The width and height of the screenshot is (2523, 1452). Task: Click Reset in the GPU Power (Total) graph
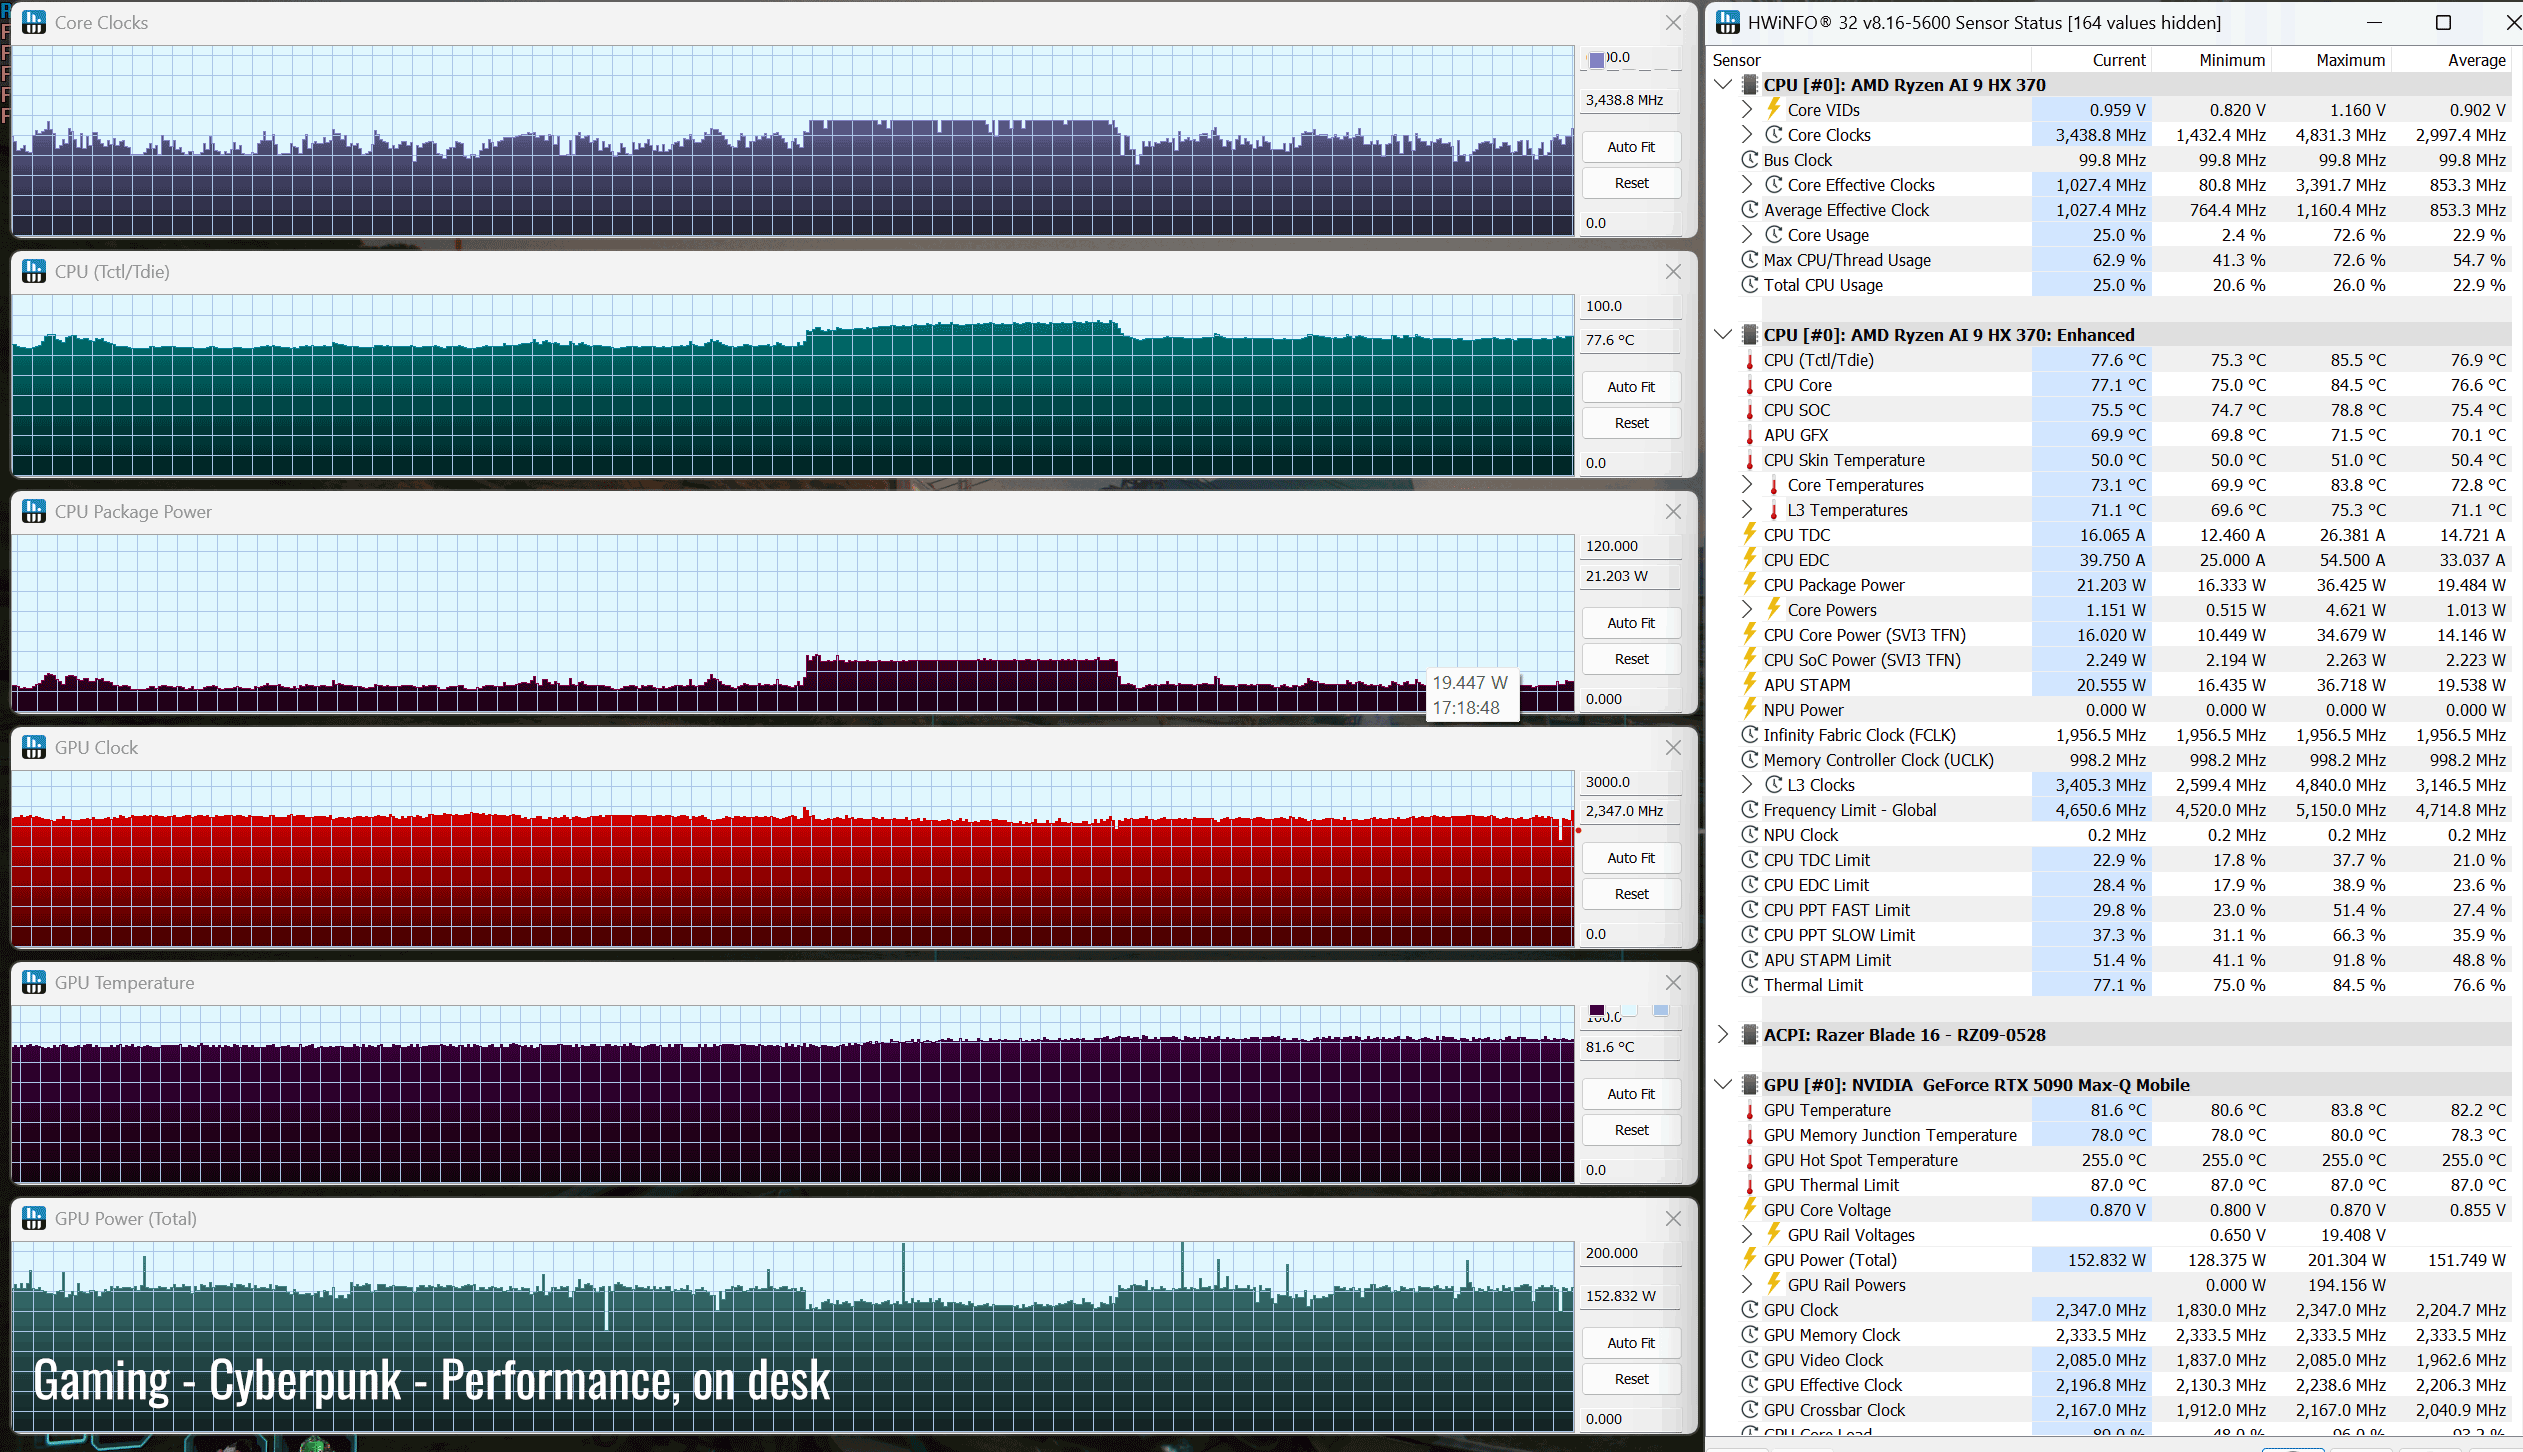1631,1379
